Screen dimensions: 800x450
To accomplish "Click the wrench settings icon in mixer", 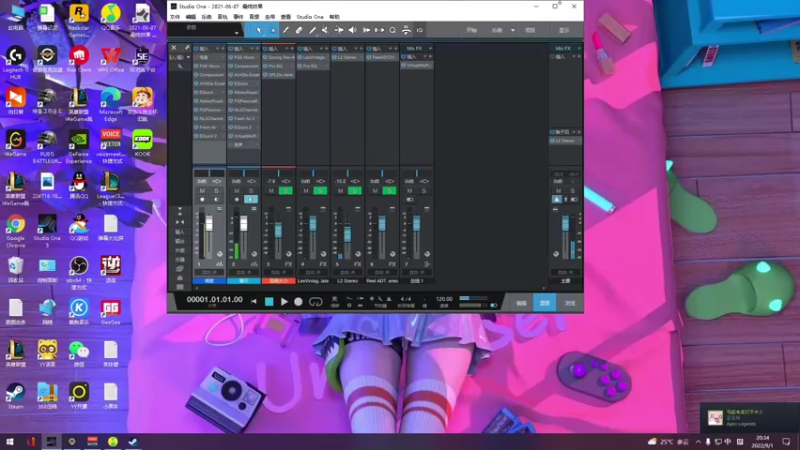I will [x=187, y=48].
